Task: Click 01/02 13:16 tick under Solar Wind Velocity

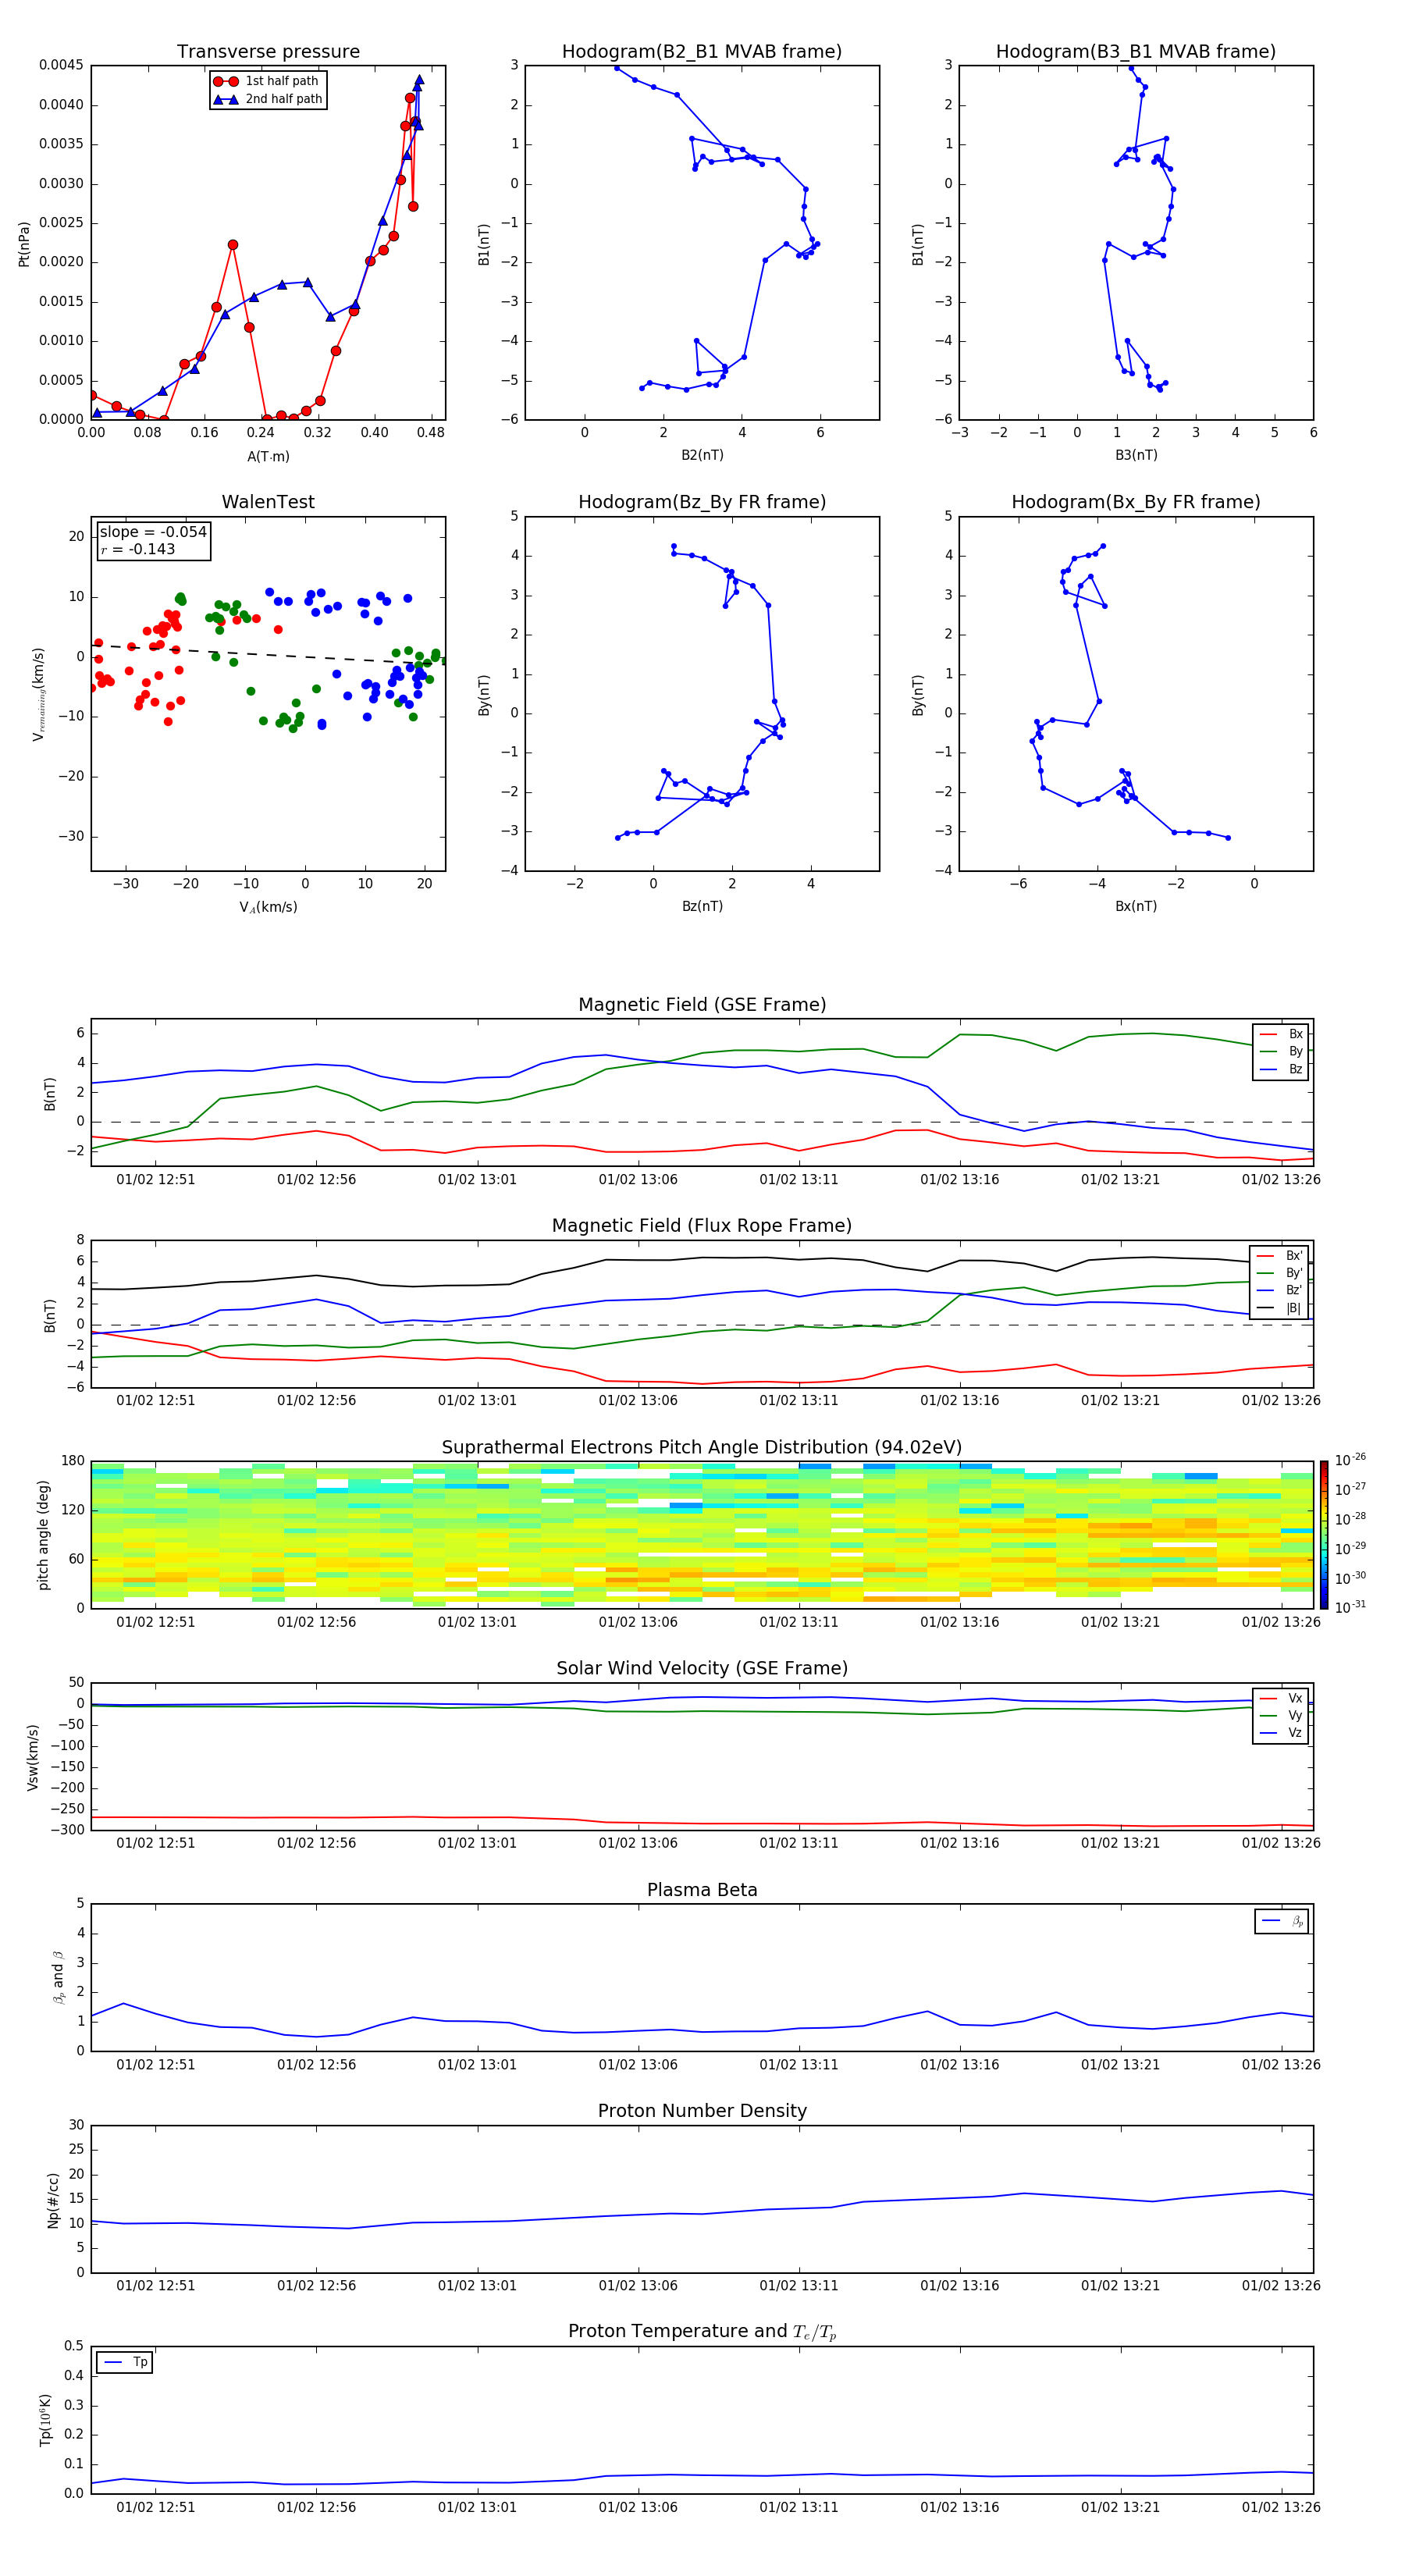Action: click(x=959, y=1843)
